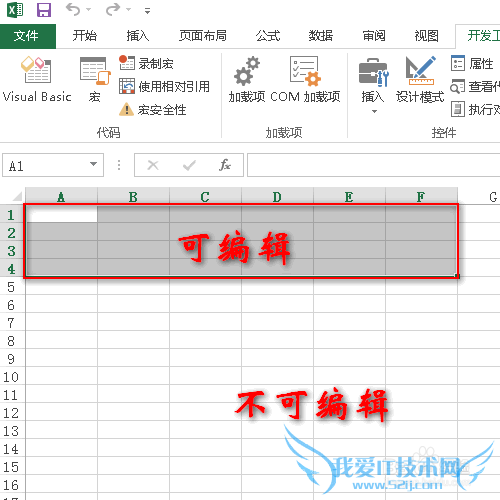This screenshot has width=500, height=500.
Task: Open the 宏 macros dialog
Action: [x=95, y=79]
